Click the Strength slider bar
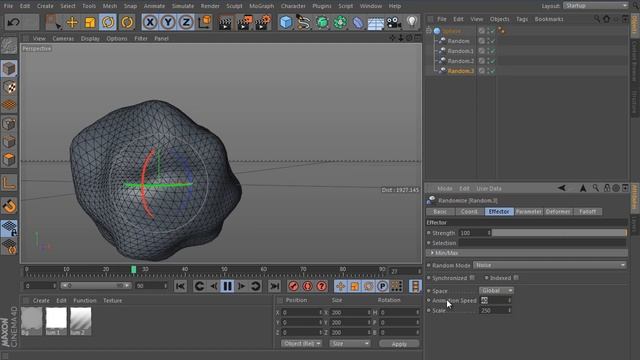 click(559, 233)
